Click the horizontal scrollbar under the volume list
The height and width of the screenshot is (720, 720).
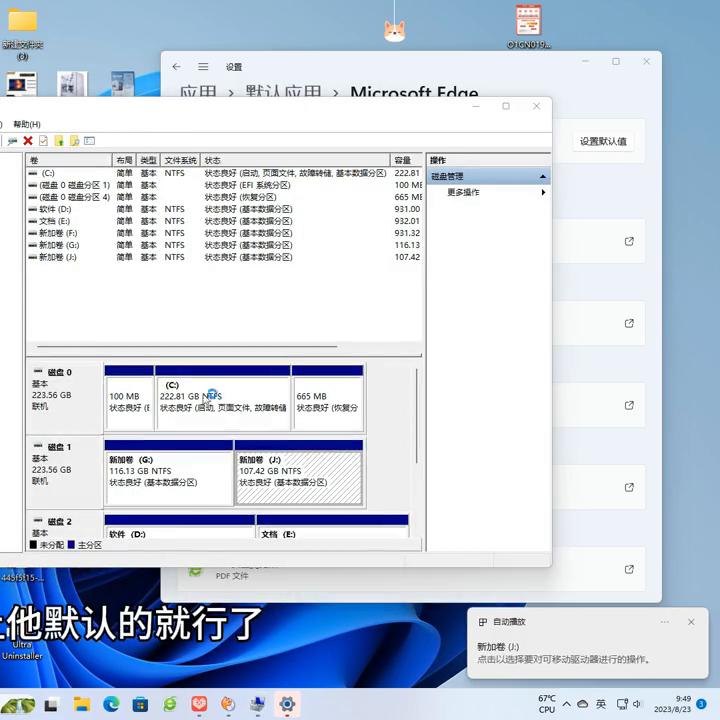tap(200, 347)
